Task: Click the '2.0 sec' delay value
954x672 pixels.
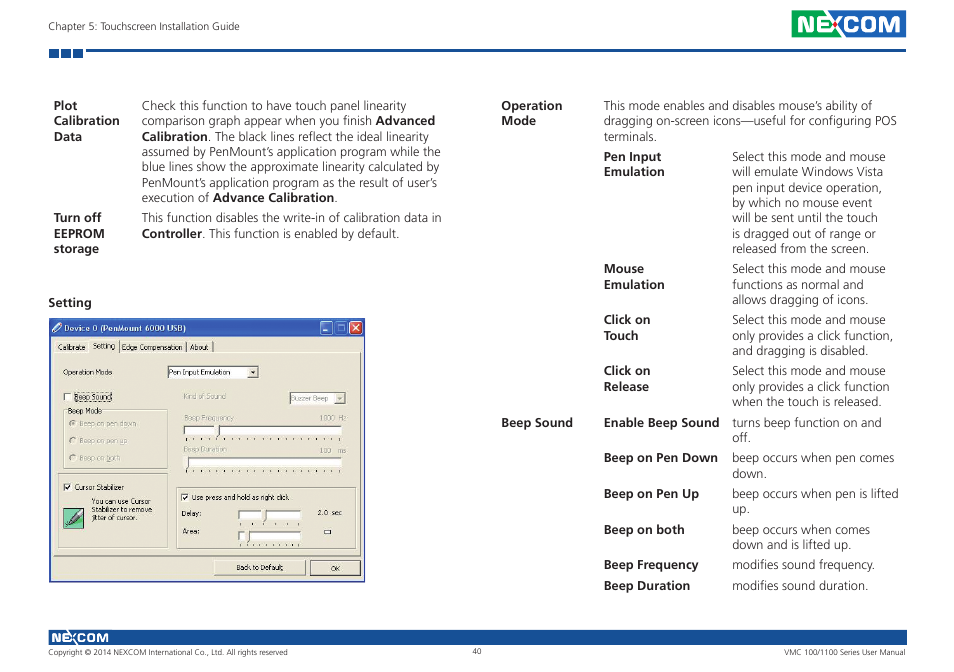Action: pyautogui.click(x=329, y=513)
